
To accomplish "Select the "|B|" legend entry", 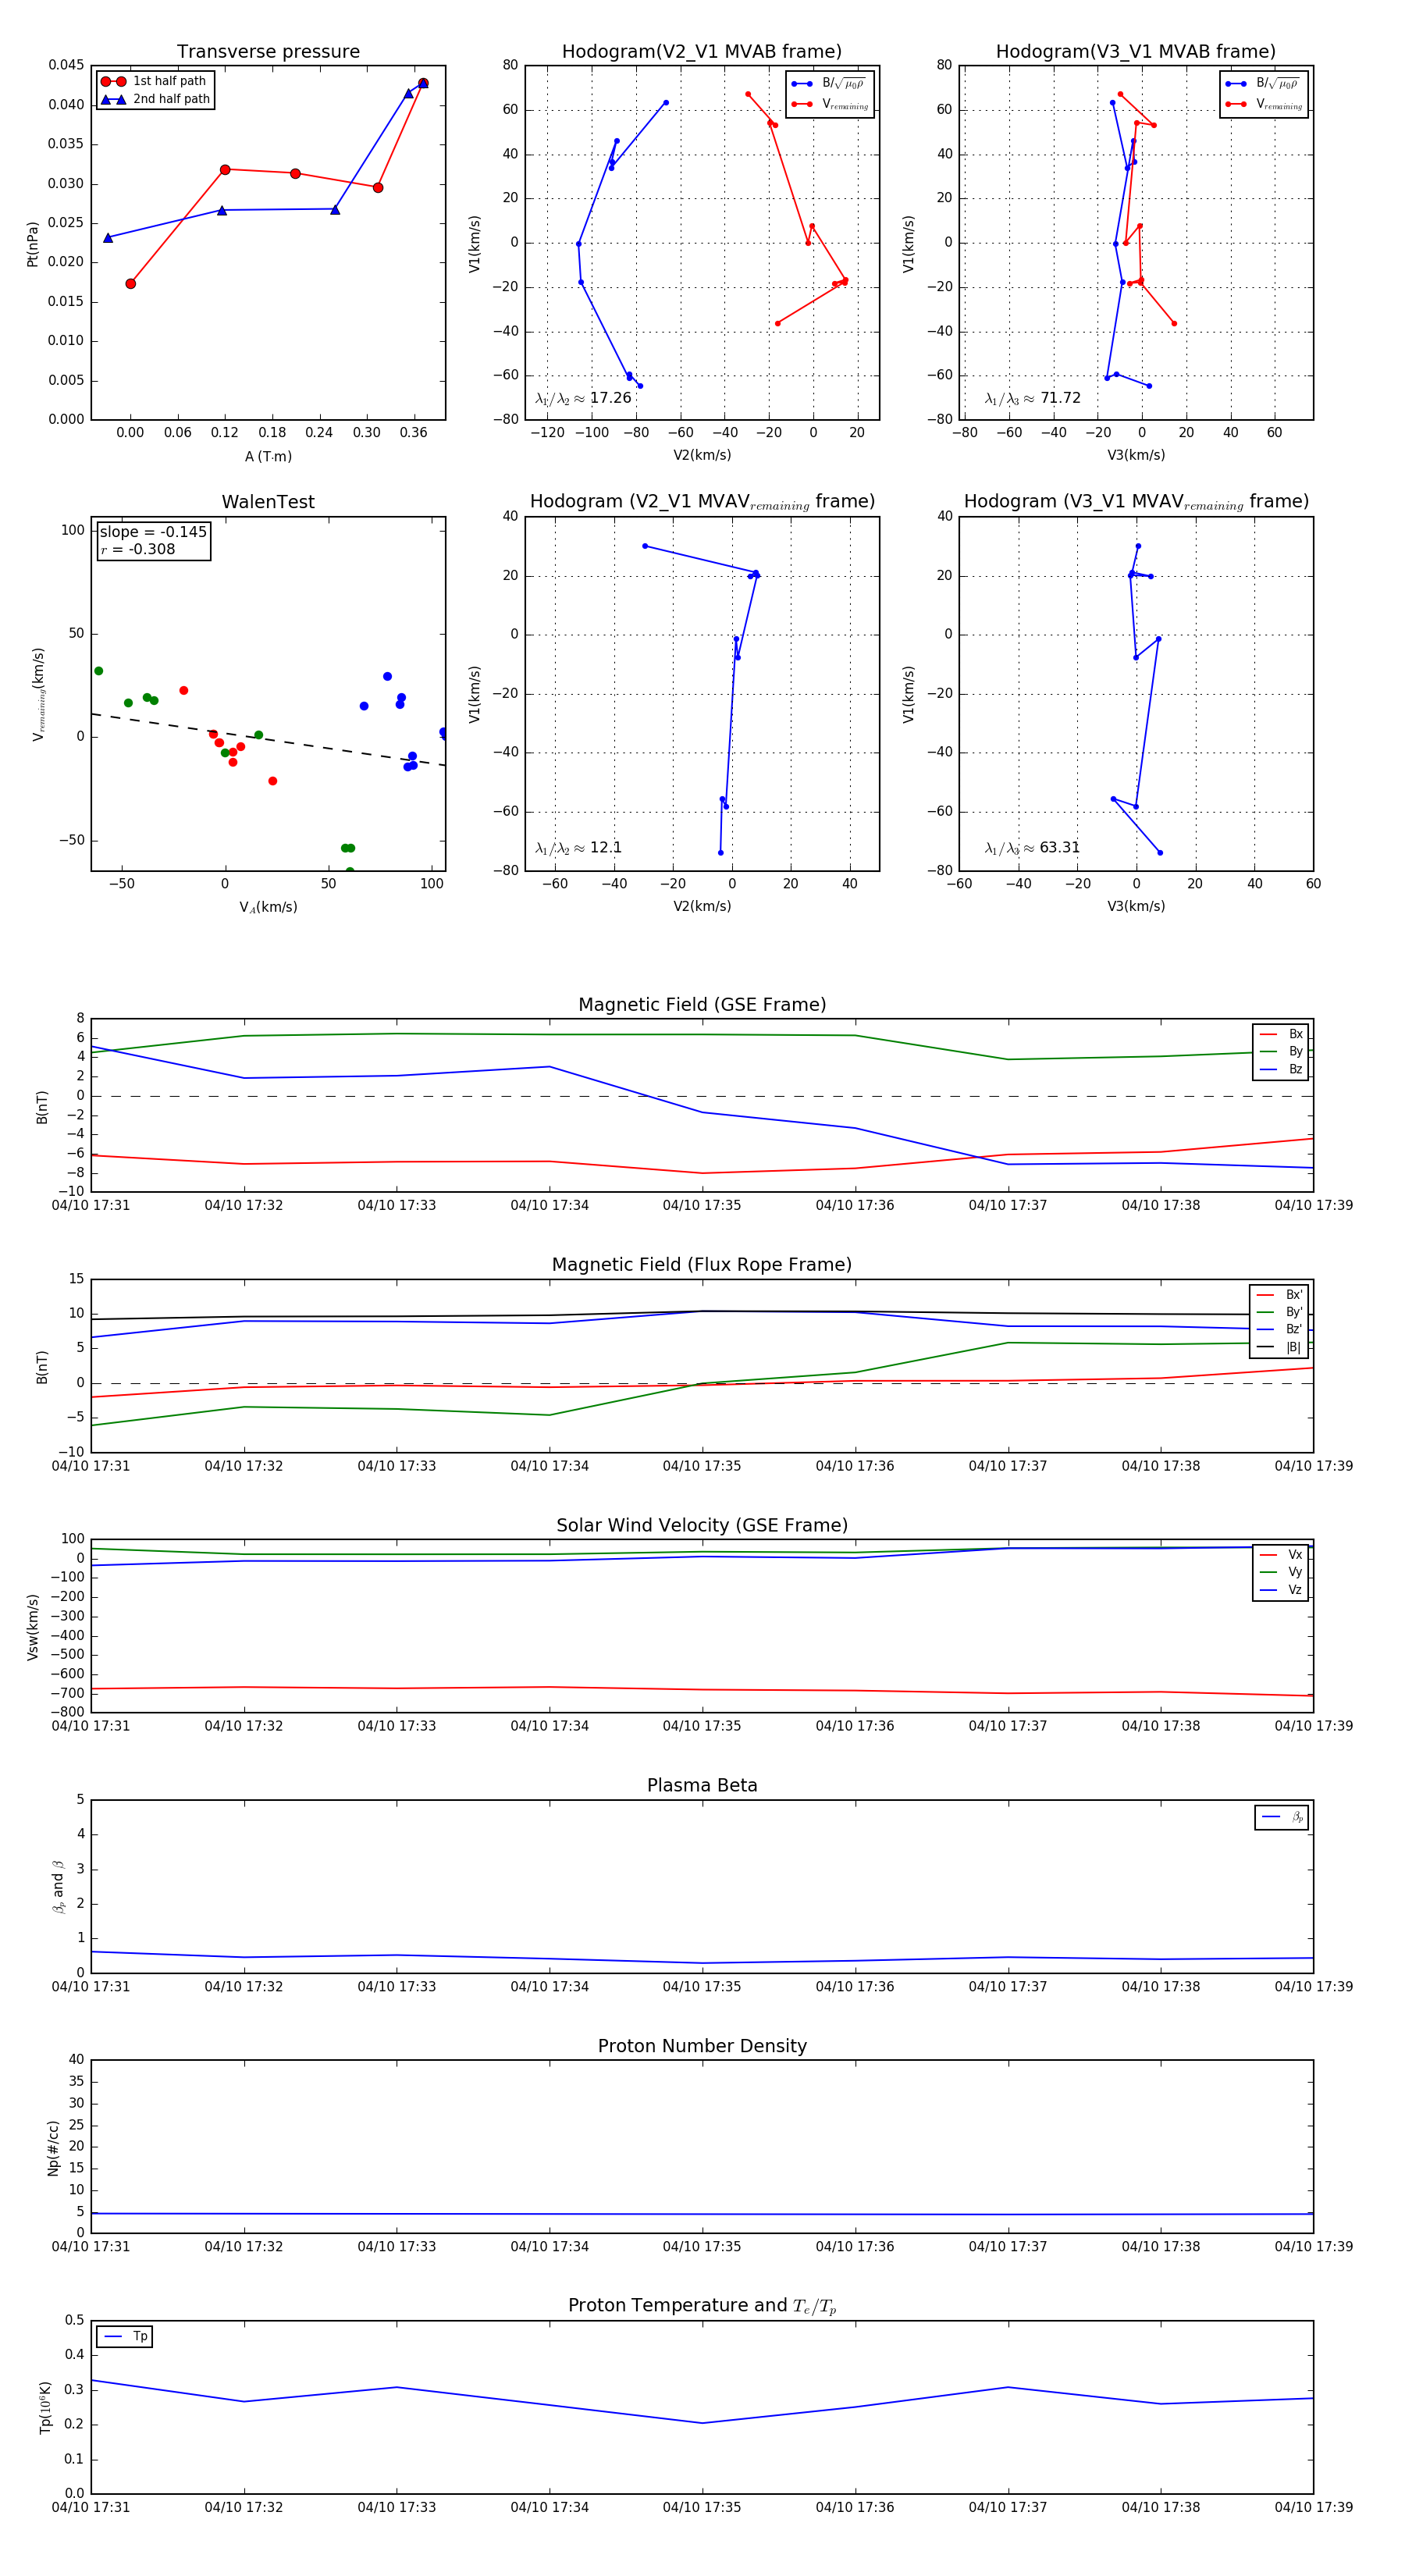I will pyautogui.click(x=1280, y=1348).
